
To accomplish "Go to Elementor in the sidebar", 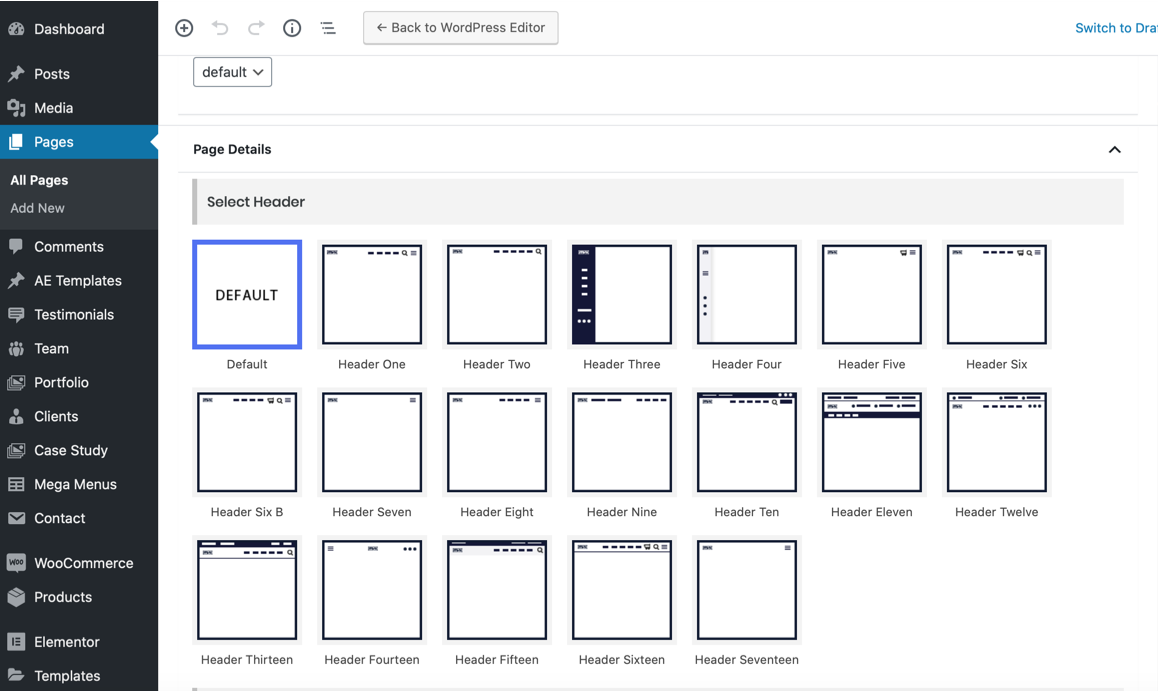I will pos(66,642).
